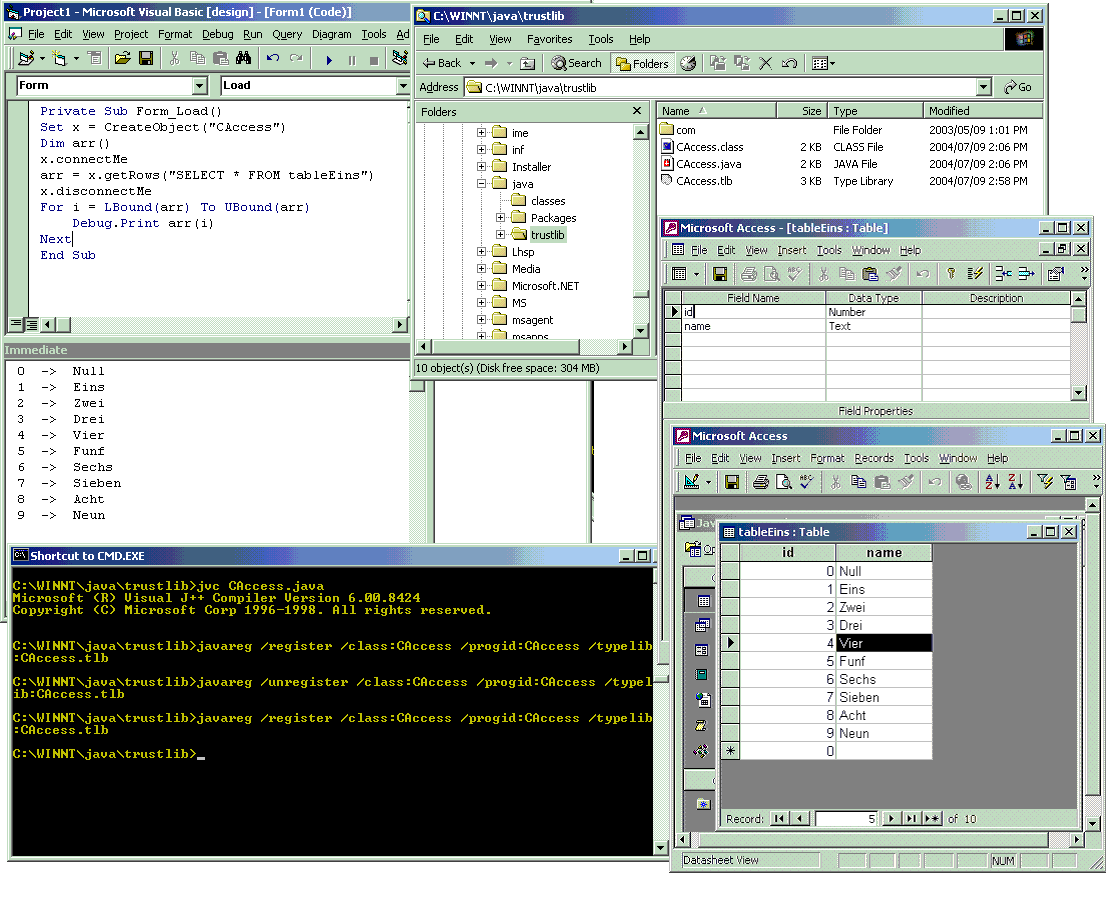Click the Start (run) button in Visual Basic
The width and height of the screenshot is (1120, 900).
[329, 60]
